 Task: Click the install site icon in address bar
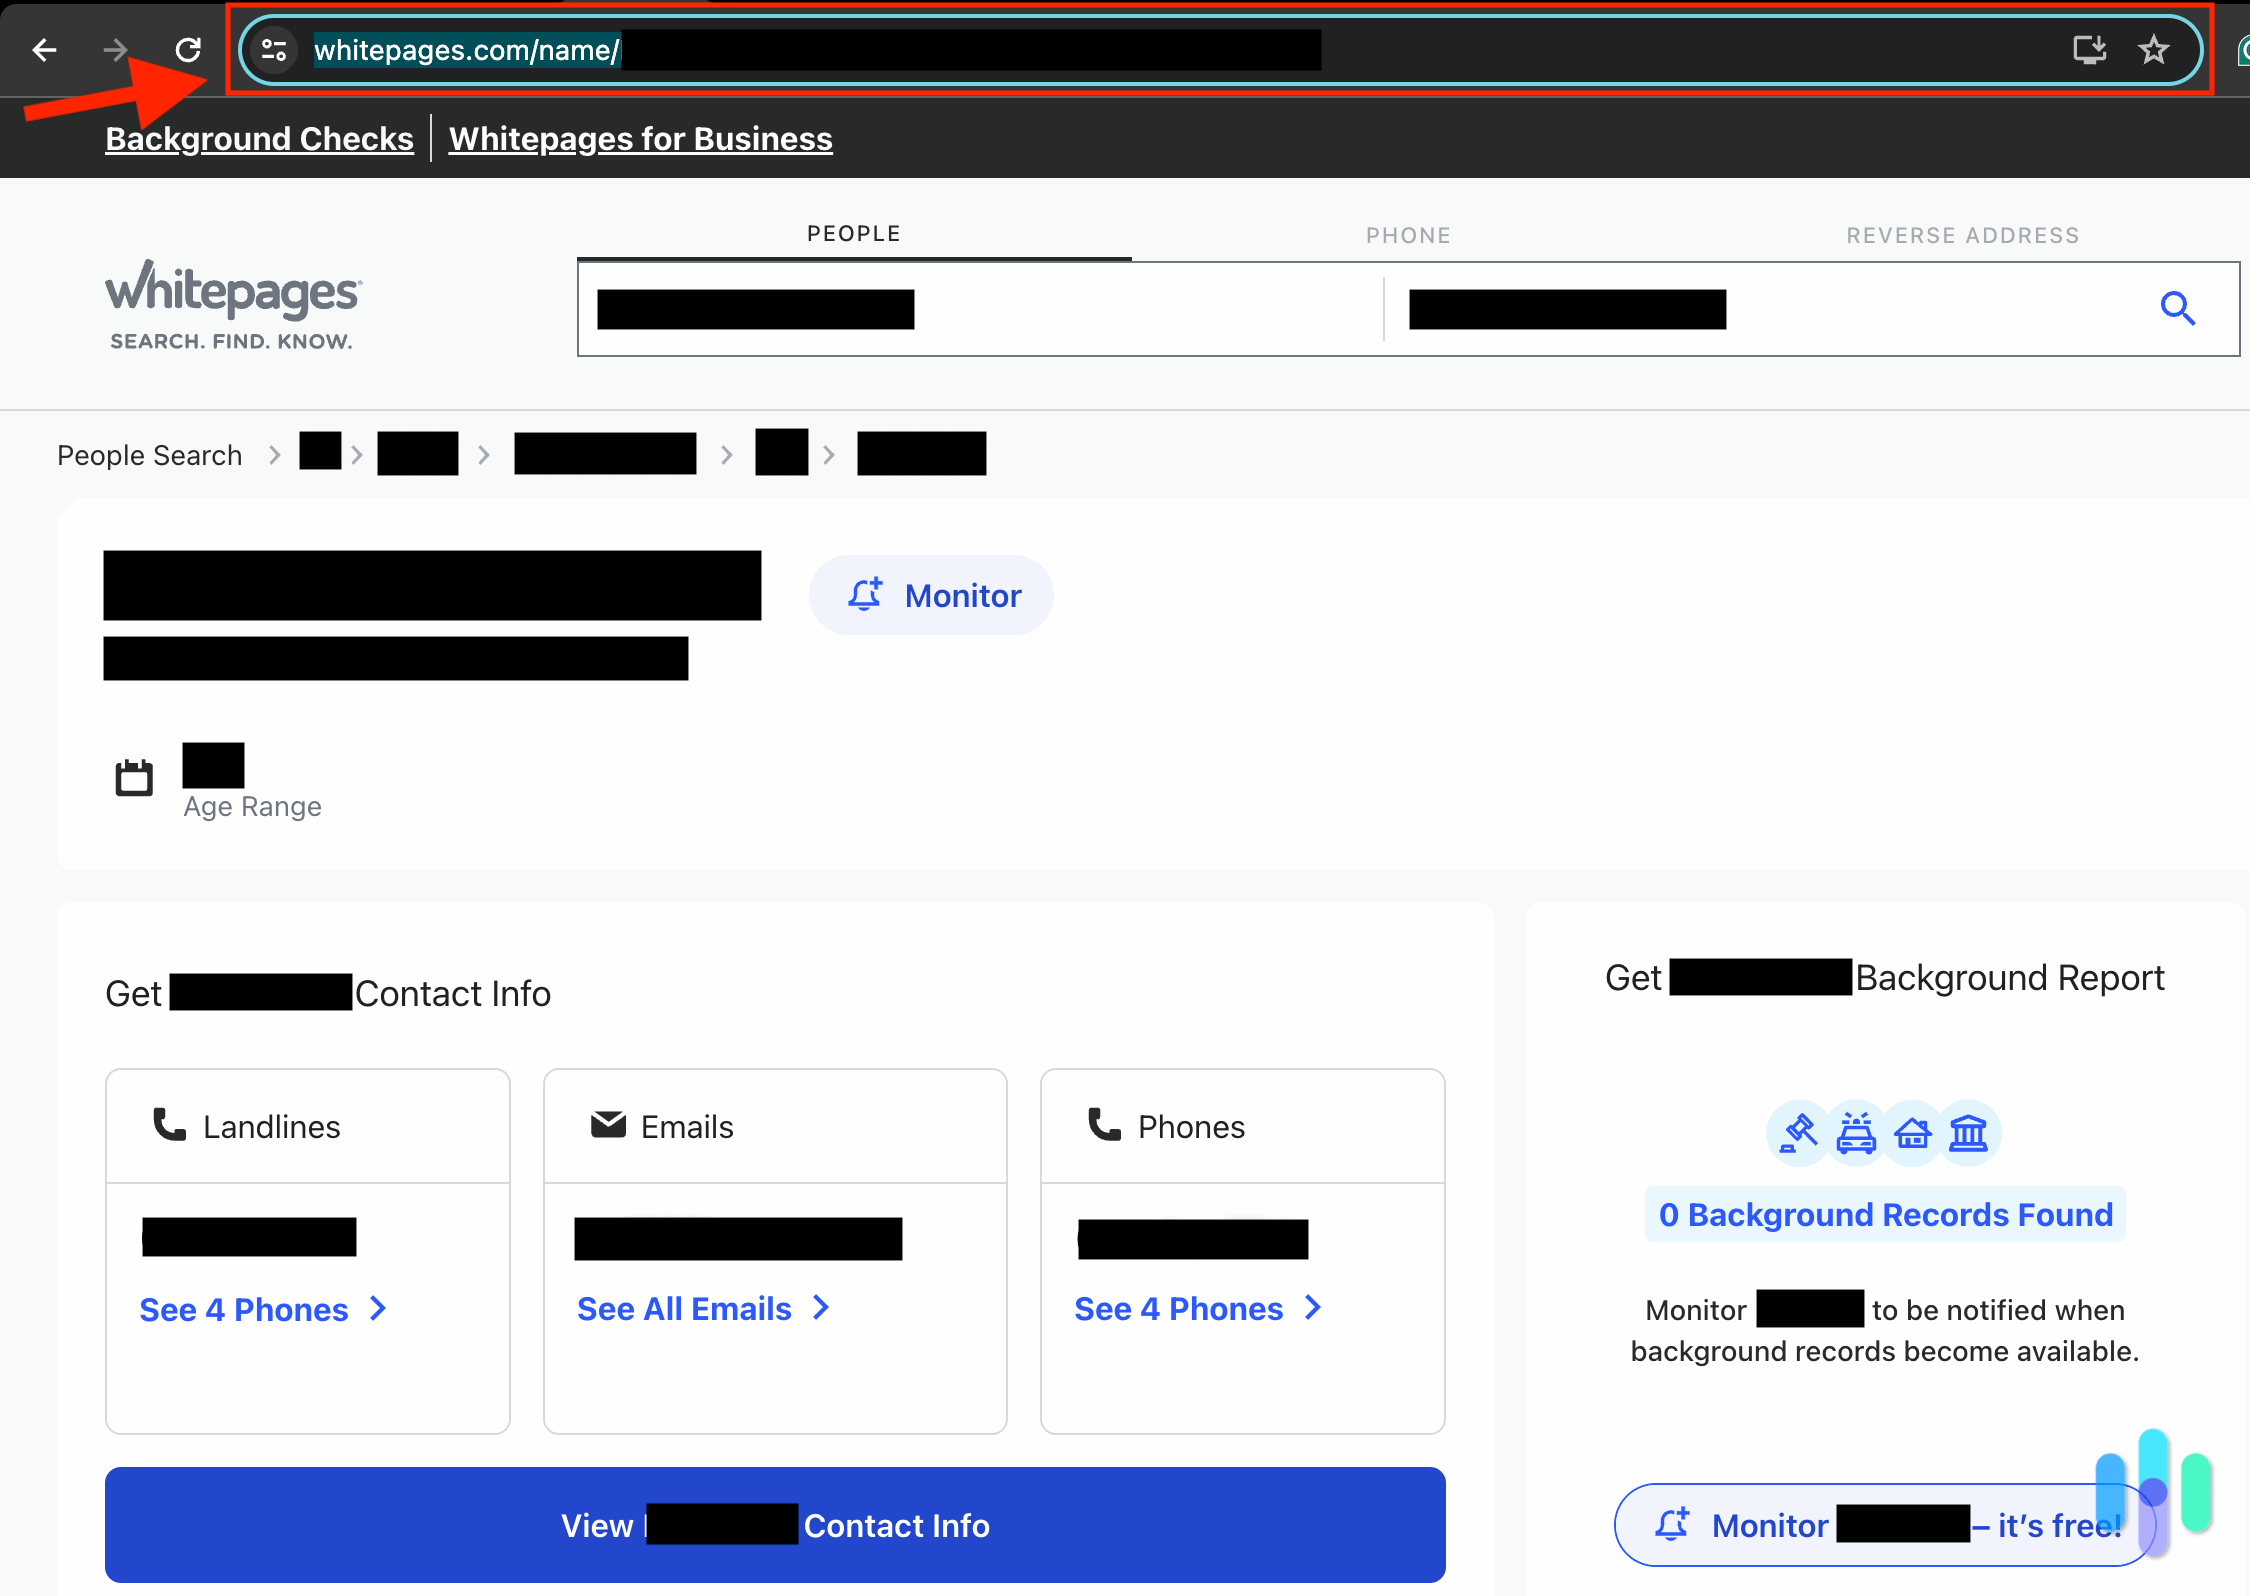point(2090,49)
